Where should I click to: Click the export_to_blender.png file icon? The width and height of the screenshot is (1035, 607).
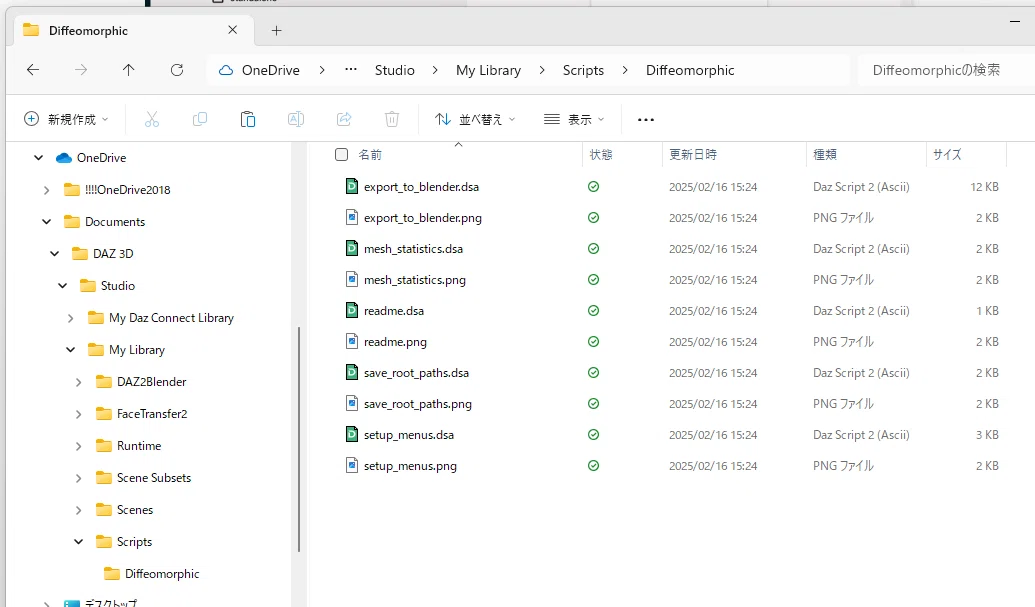pos(352,217)
